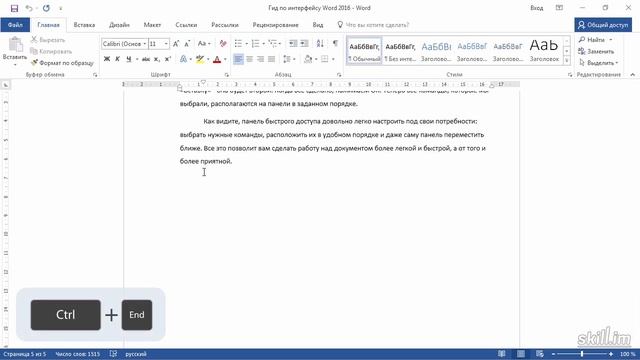The height and width of the screenshot is (360, 640).
Task: Open borders dropdown
Action: click(333, 59)
